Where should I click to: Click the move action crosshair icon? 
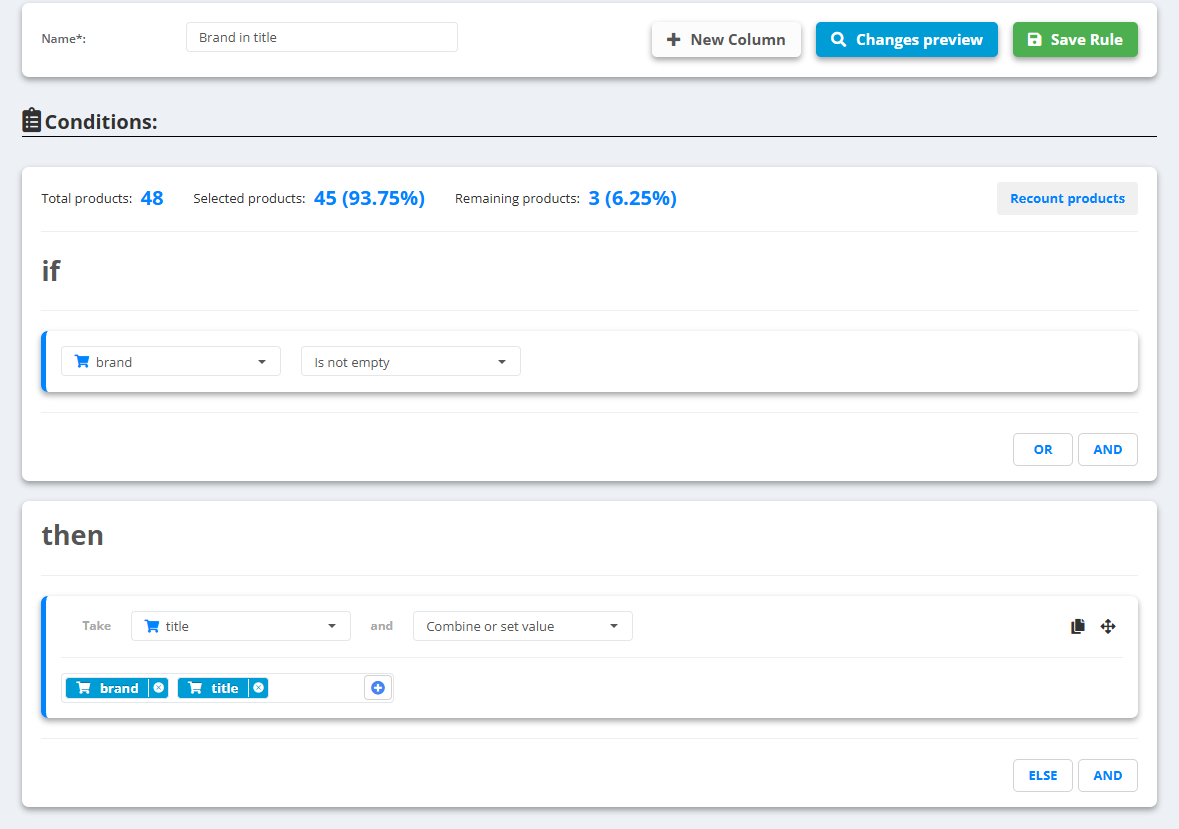click(x=1108, y=626)
